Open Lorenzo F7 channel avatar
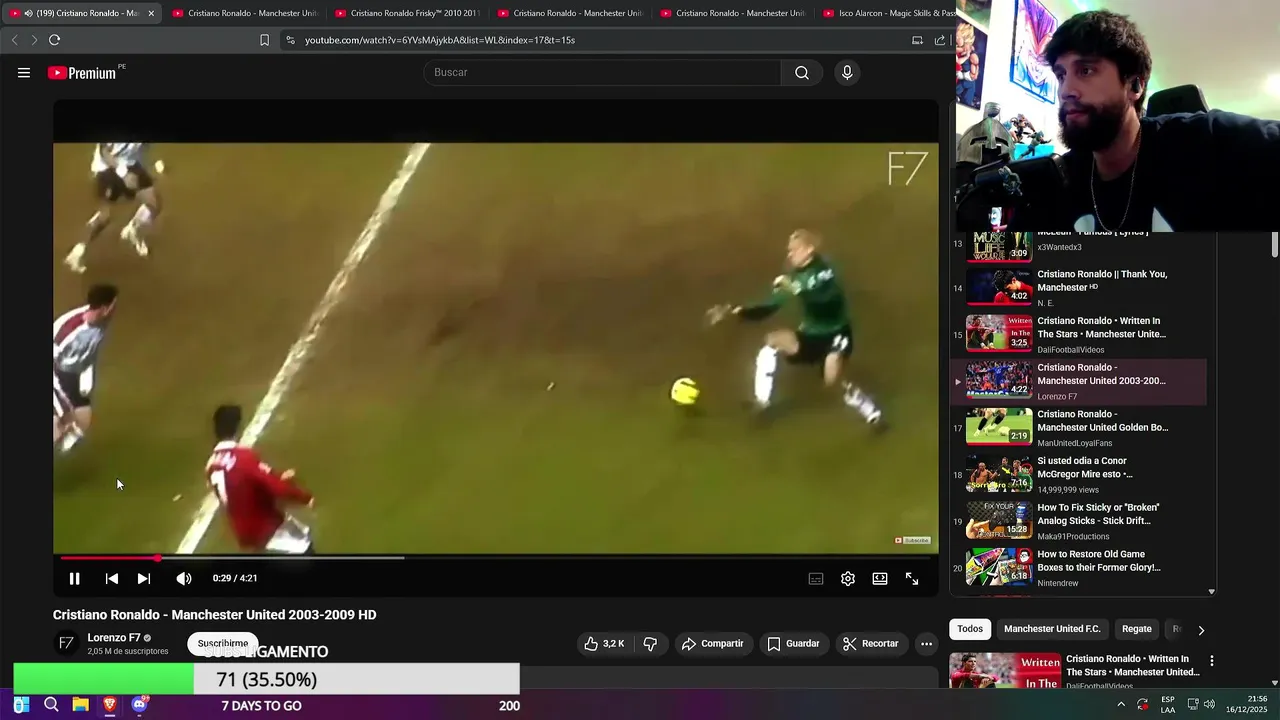1280x720 pixels. [x=66, y=644]
